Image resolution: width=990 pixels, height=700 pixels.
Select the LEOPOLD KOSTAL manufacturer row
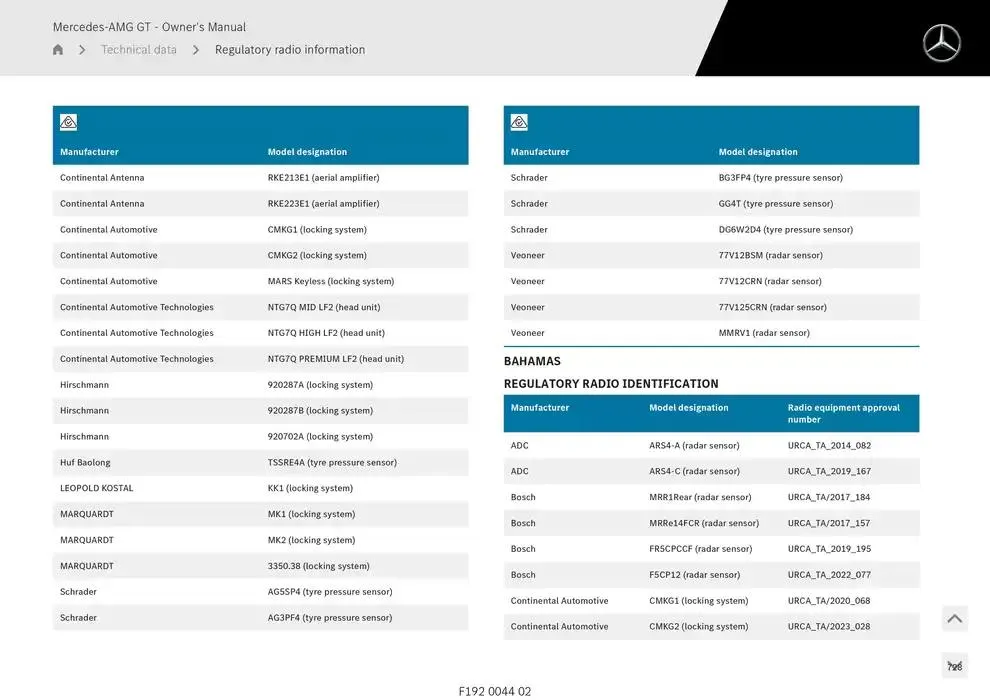point(97,488)
